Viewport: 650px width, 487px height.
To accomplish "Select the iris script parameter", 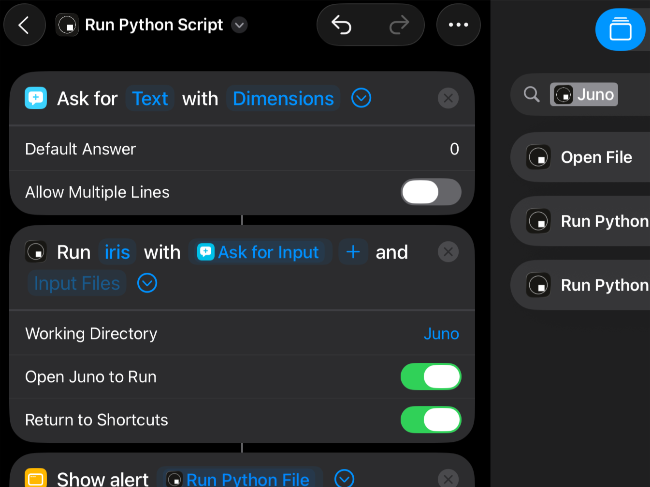I will coord(117,252).
